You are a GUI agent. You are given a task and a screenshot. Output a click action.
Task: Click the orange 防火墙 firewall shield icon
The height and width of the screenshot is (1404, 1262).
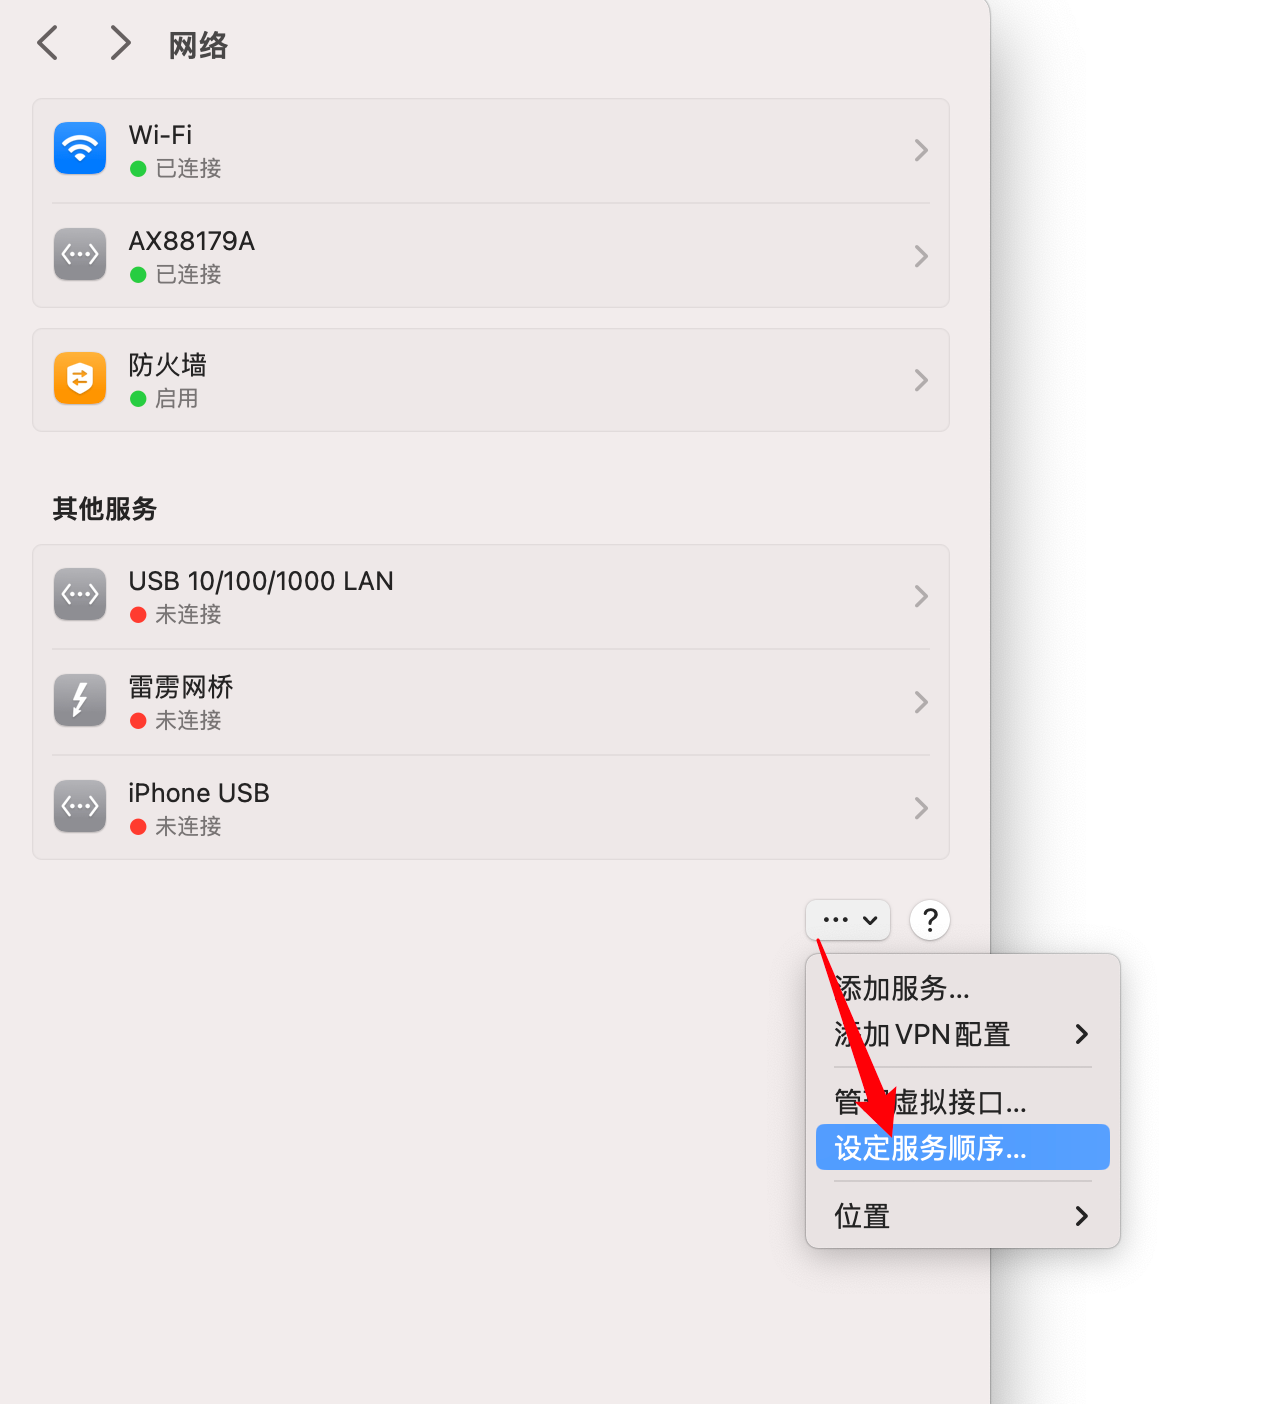click(80, 379)
